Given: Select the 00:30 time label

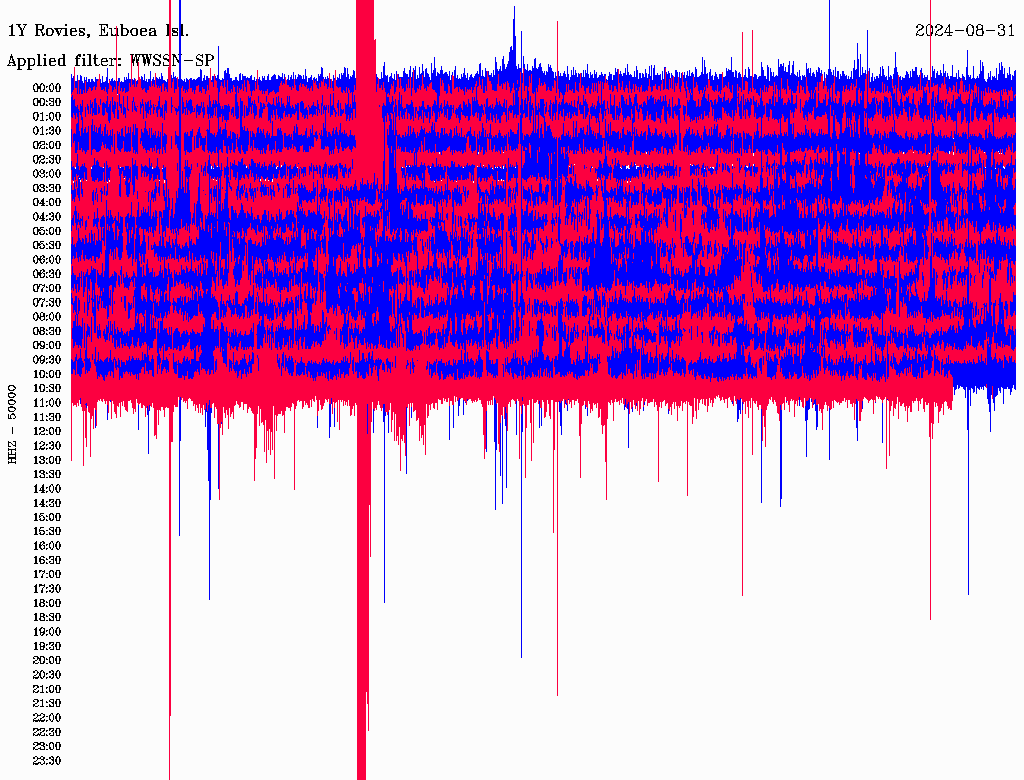Looking at the screenshot, I should (x=47, y=103).
